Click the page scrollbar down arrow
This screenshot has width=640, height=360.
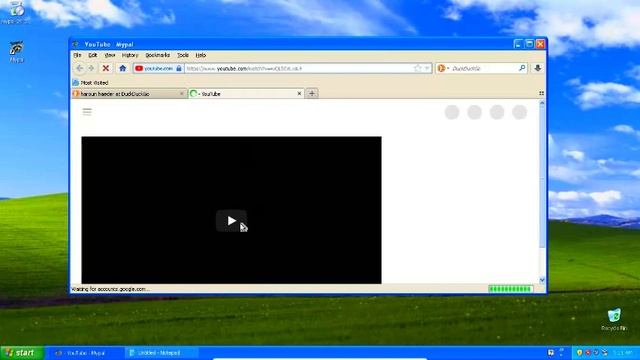coord(542,280)
